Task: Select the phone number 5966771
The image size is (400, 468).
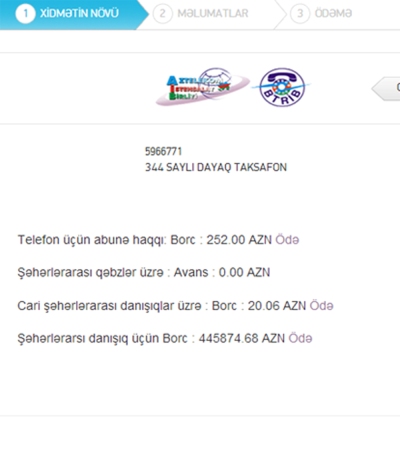Action: (163, 152)
